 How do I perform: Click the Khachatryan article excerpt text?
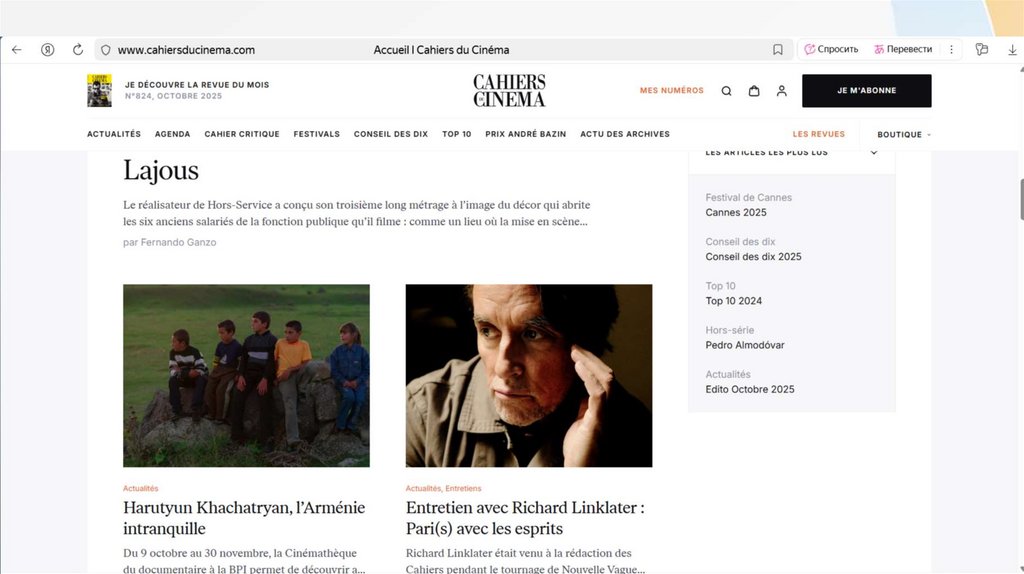pos(244,561)
